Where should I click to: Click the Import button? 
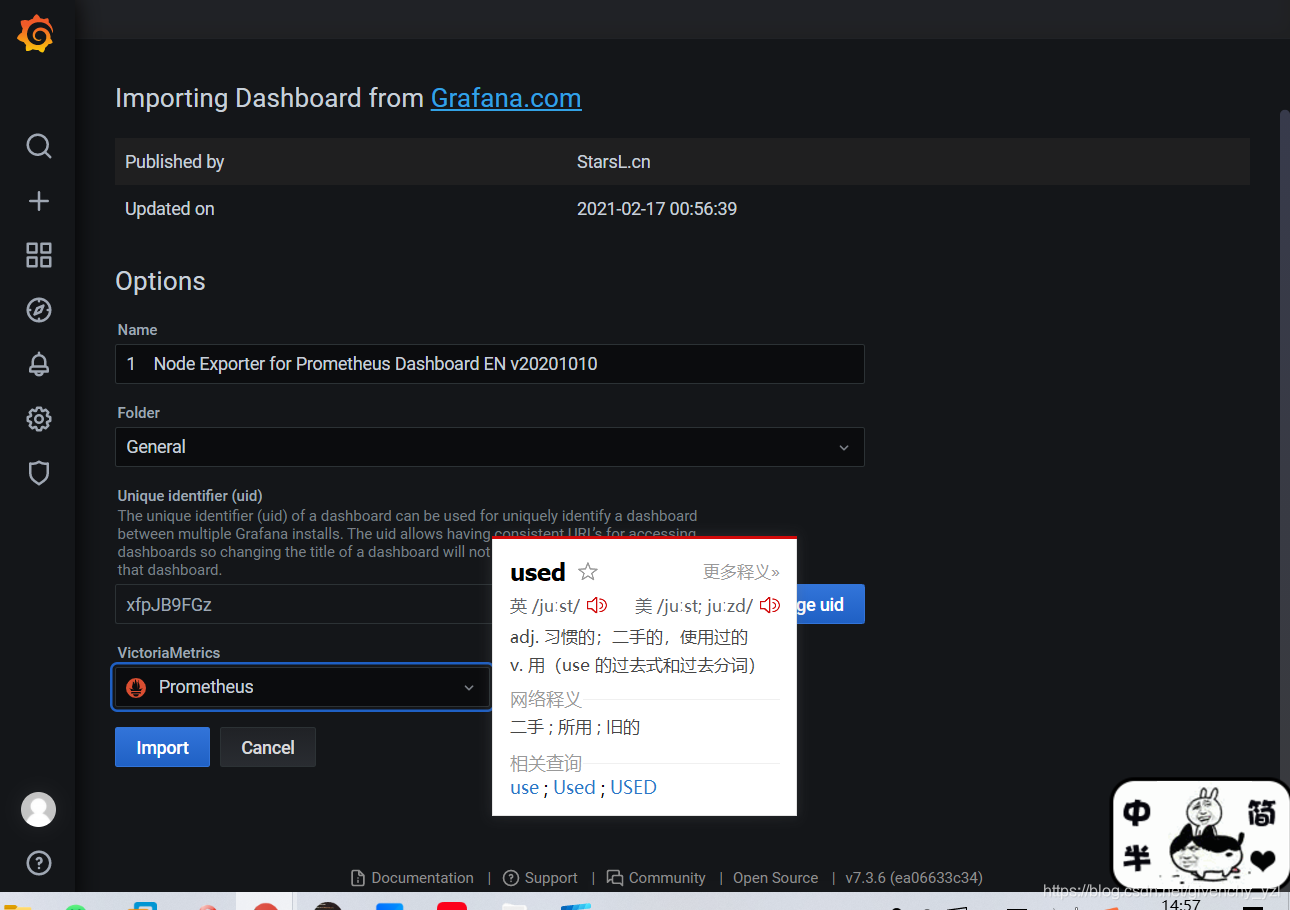(x=162, y=748)
